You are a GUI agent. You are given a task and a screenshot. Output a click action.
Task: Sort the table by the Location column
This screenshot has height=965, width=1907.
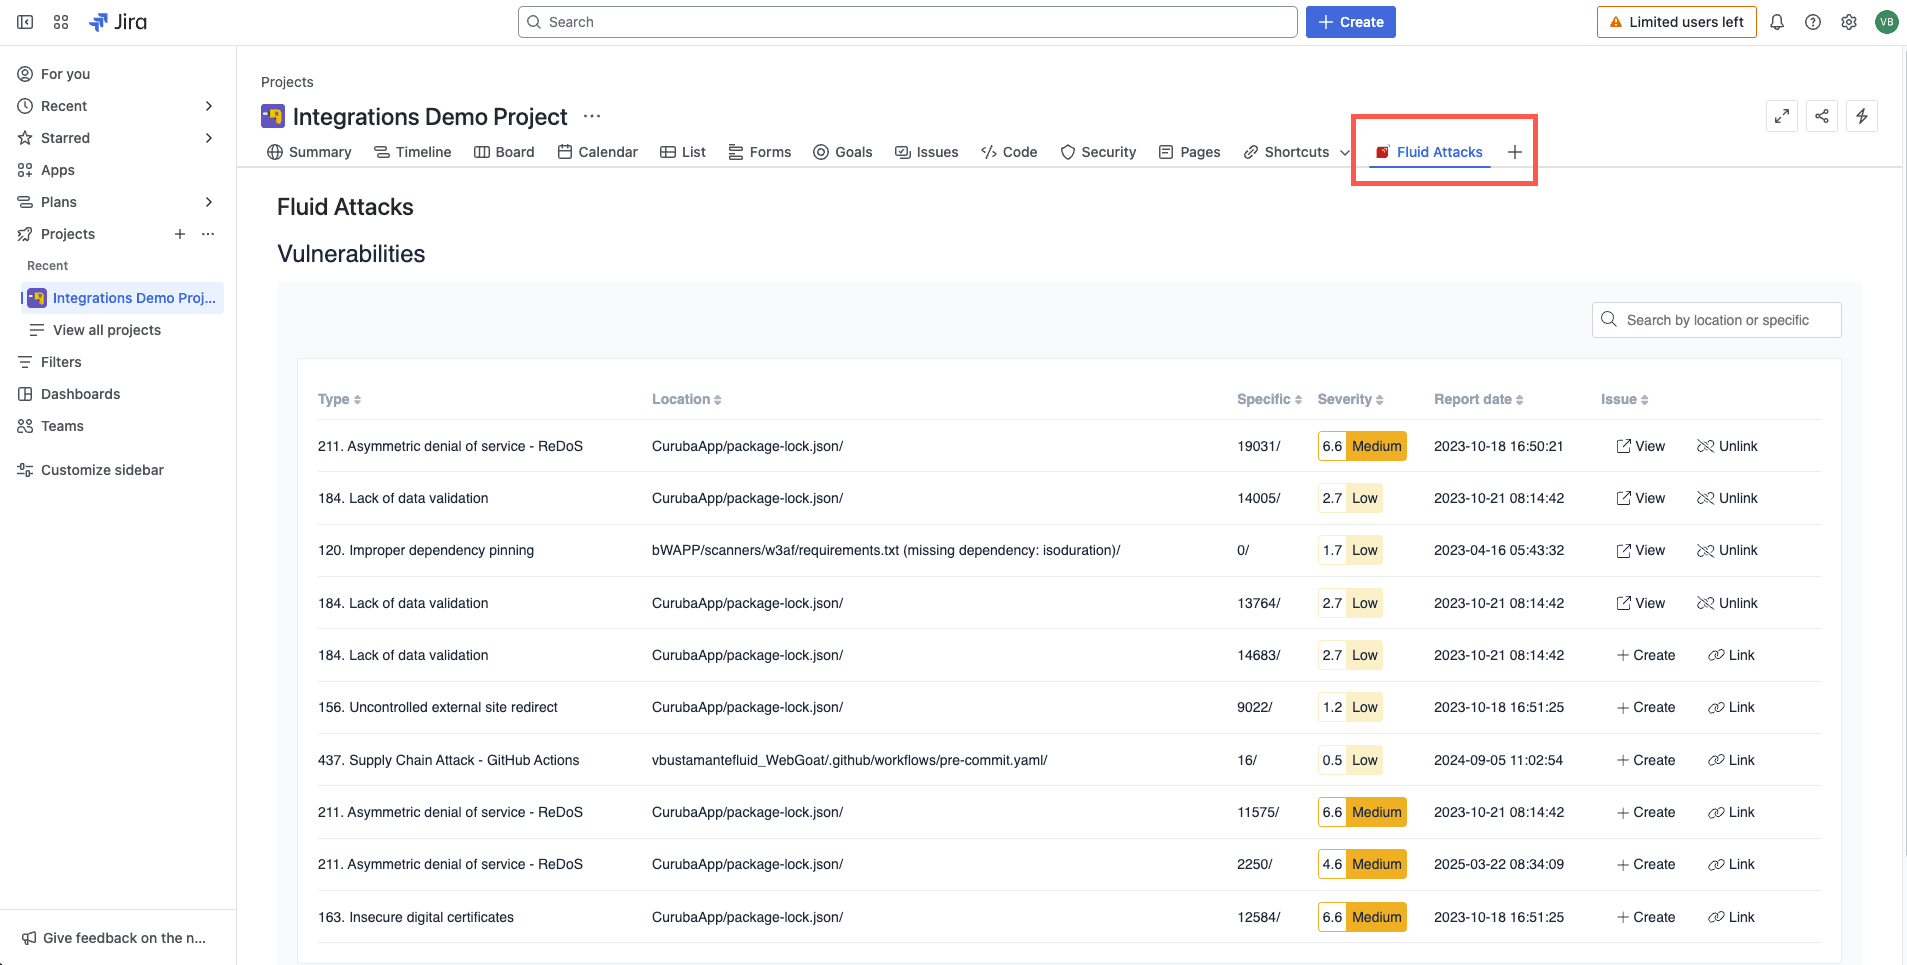pyautogui.click(x=686, y=399)
